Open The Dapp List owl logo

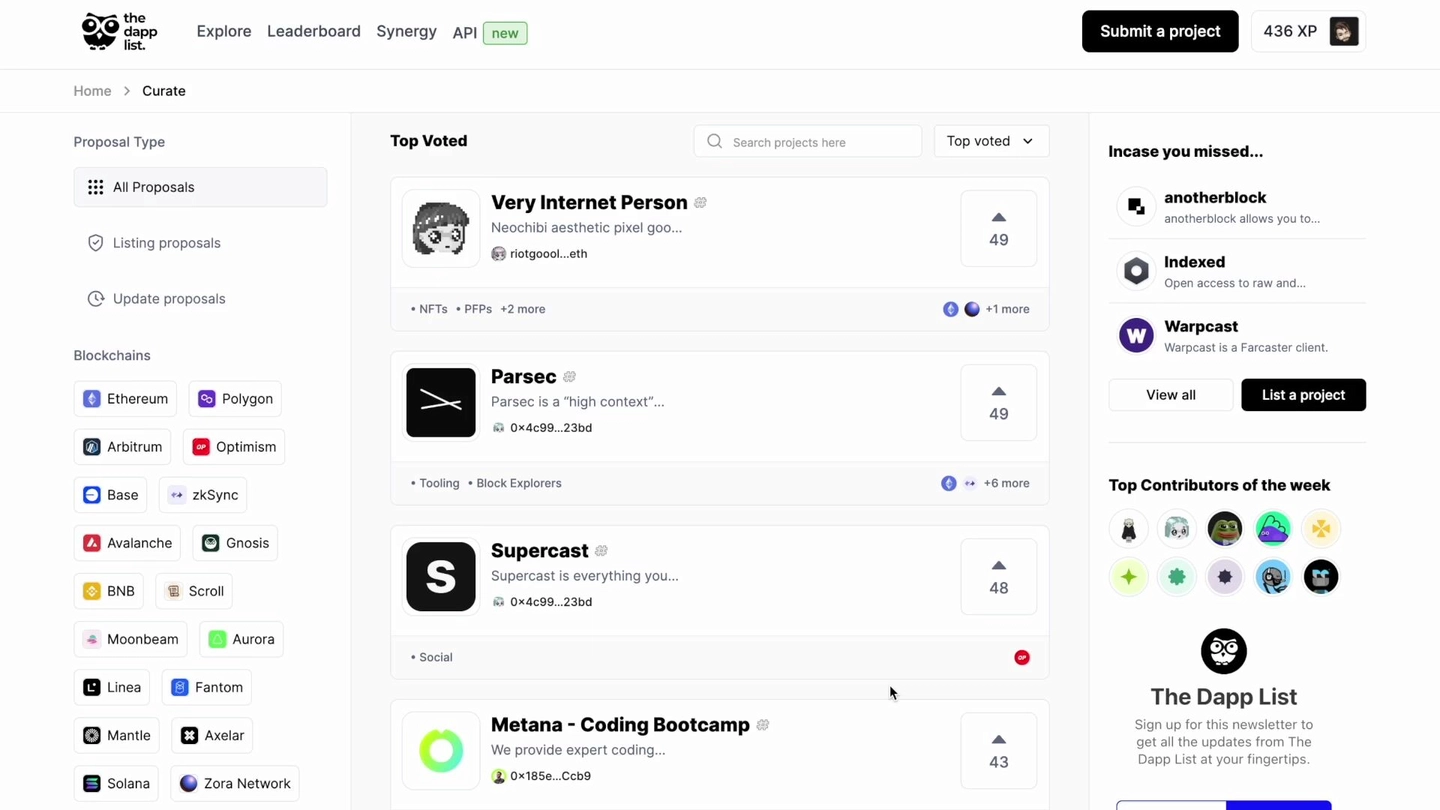click(119, 32)
